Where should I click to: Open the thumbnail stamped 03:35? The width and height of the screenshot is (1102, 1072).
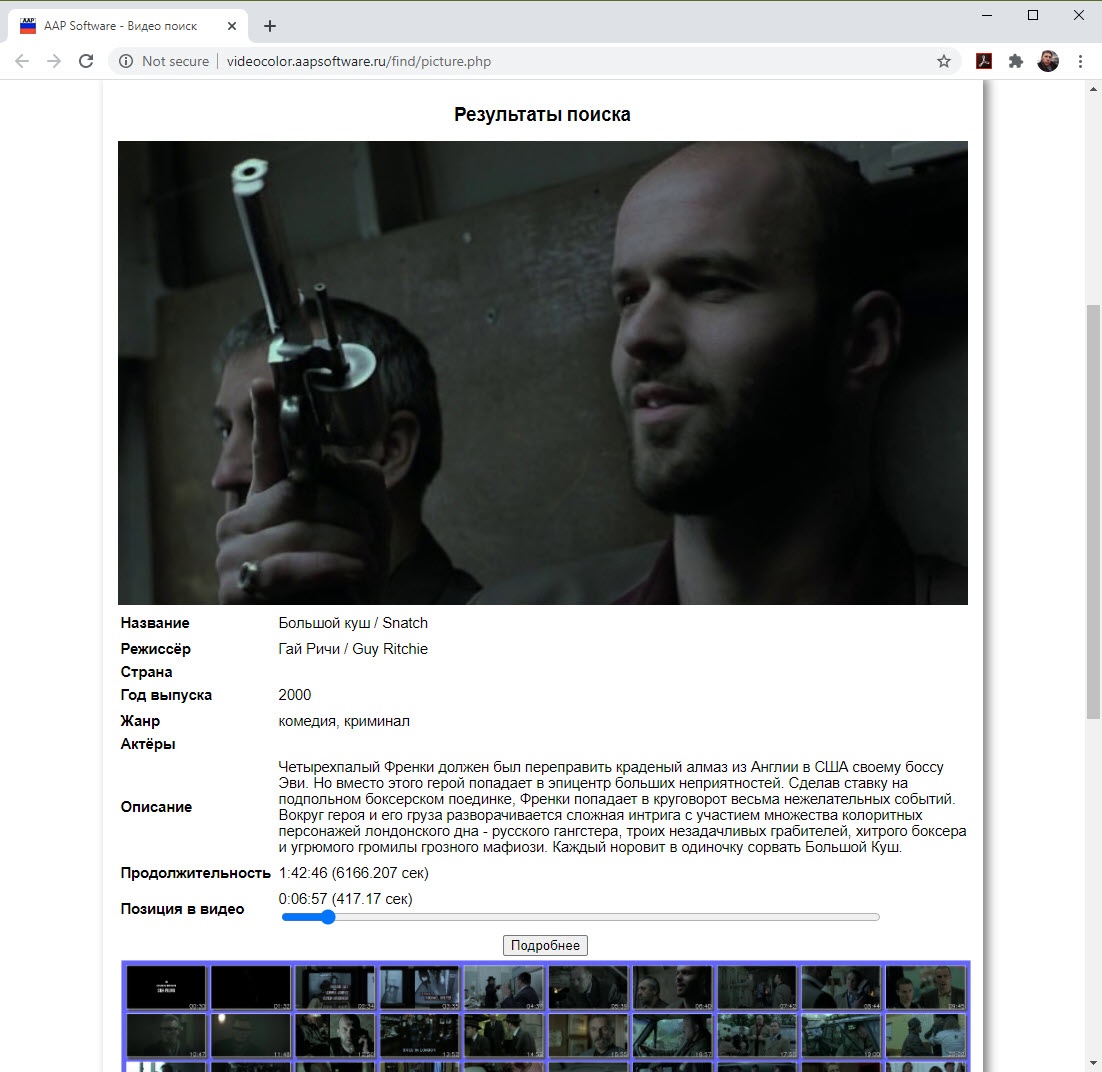420,987
